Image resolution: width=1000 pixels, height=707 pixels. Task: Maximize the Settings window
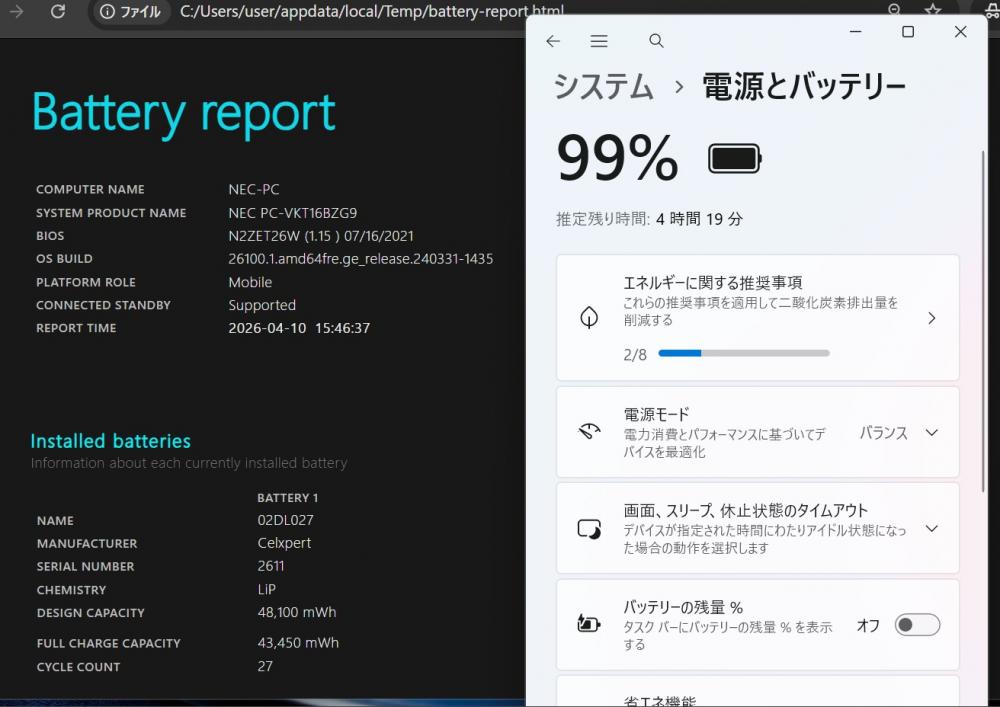click(x=908, y=32)
